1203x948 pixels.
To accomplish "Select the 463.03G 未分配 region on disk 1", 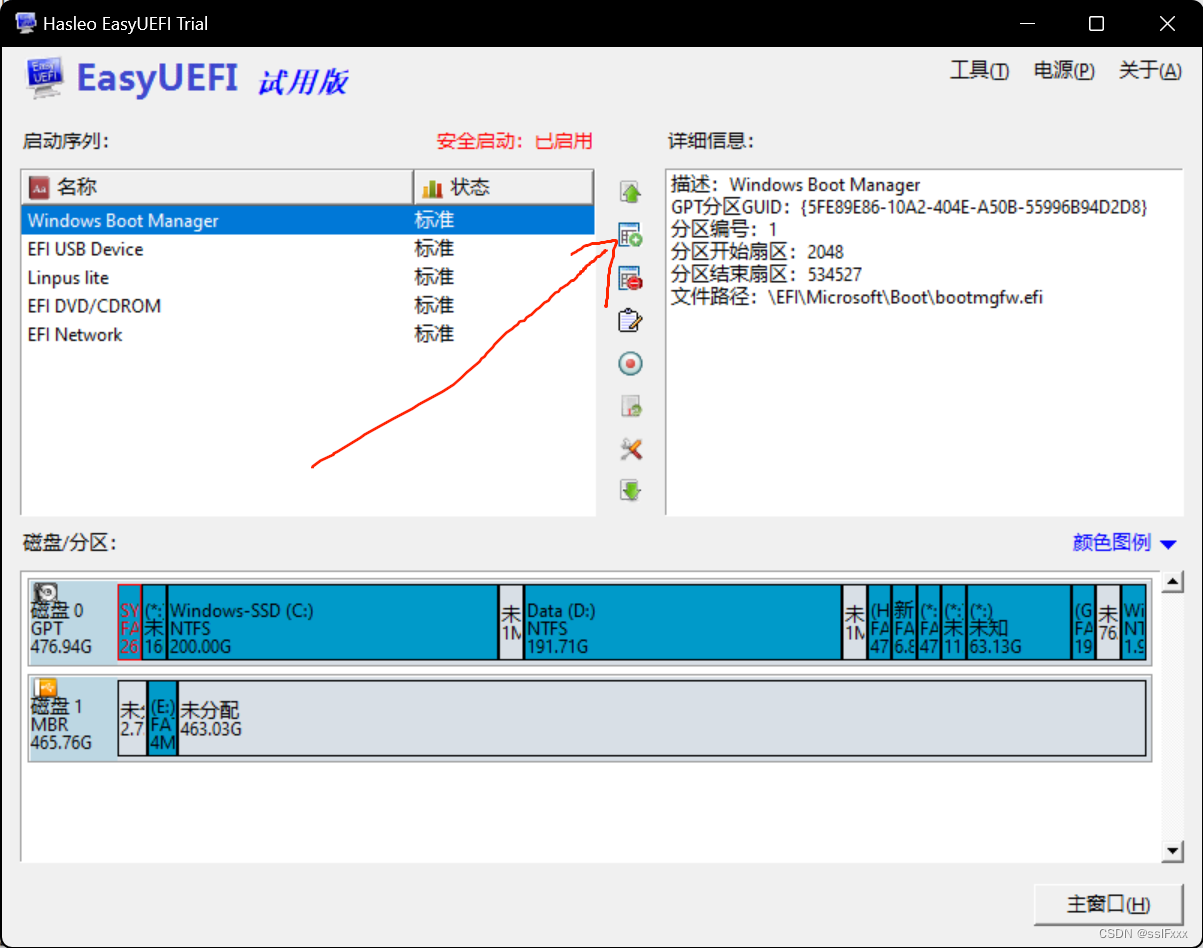I will click(661, 717).
